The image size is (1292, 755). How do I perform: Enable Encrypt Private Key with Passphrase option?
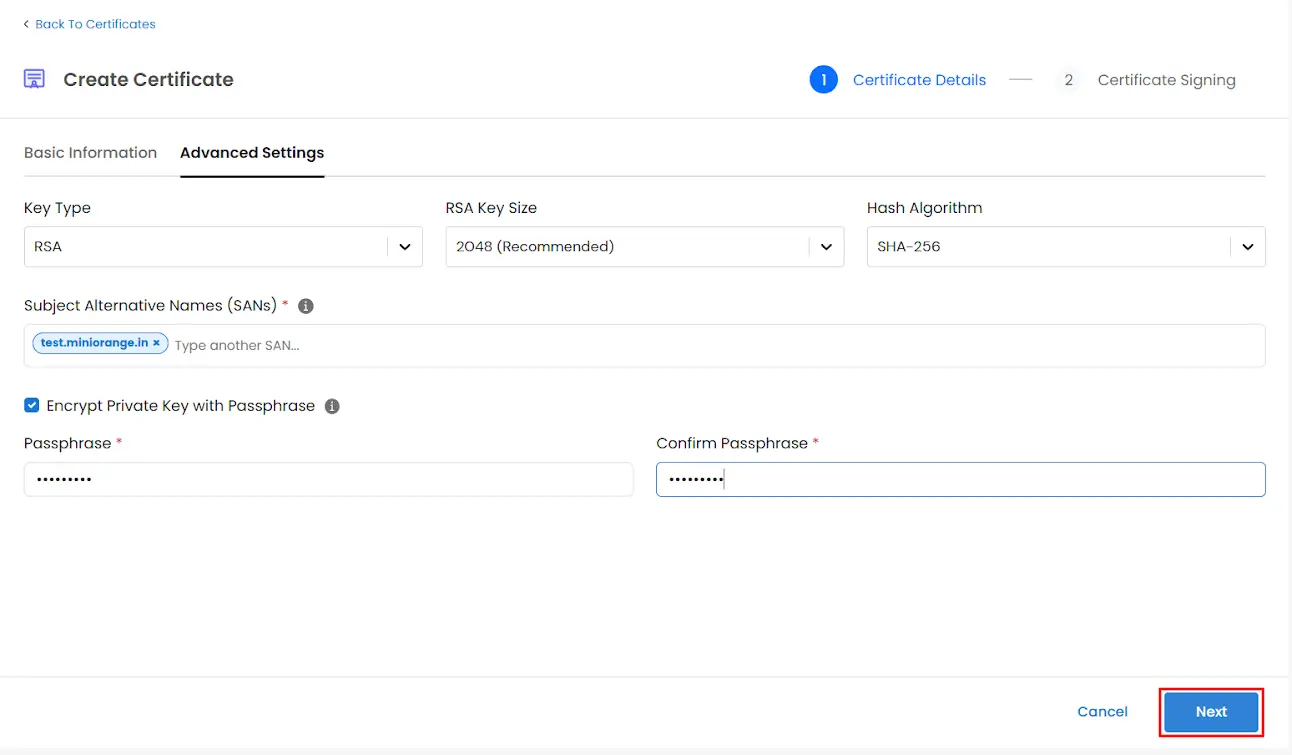(31, 405)
